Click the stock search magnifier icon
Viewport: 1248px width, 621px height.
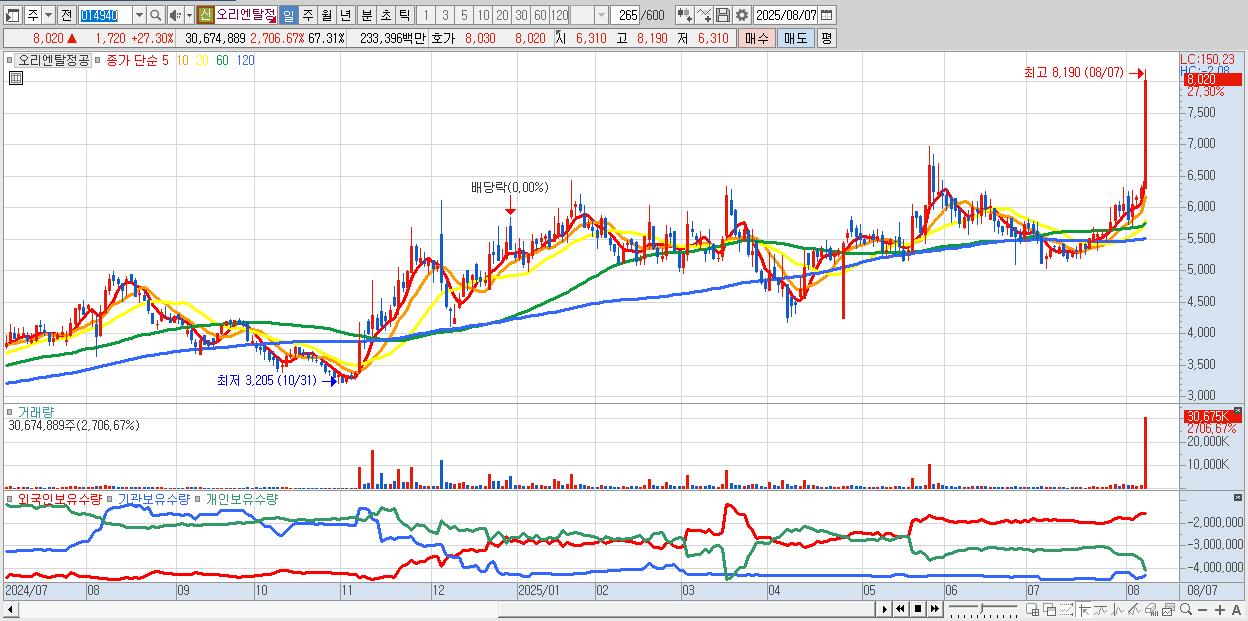click(155, 16)
